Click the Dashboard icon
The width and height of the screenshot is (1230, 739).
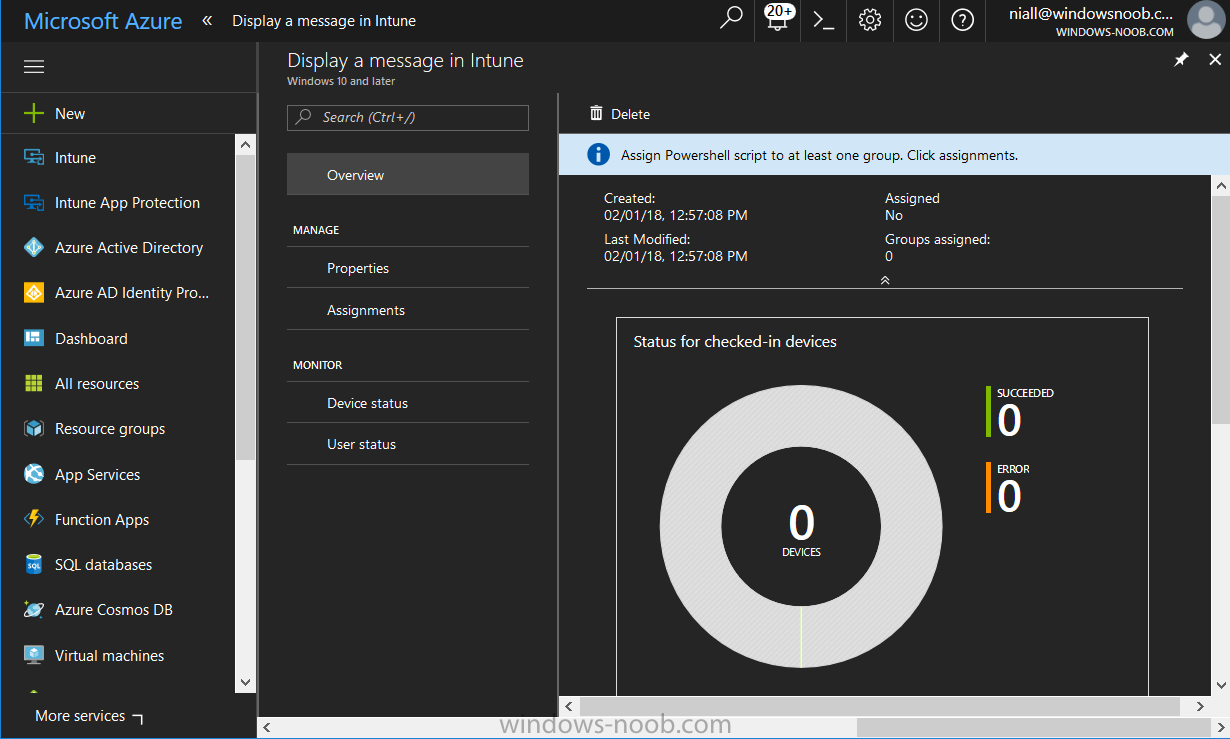[x=34, y=338]
